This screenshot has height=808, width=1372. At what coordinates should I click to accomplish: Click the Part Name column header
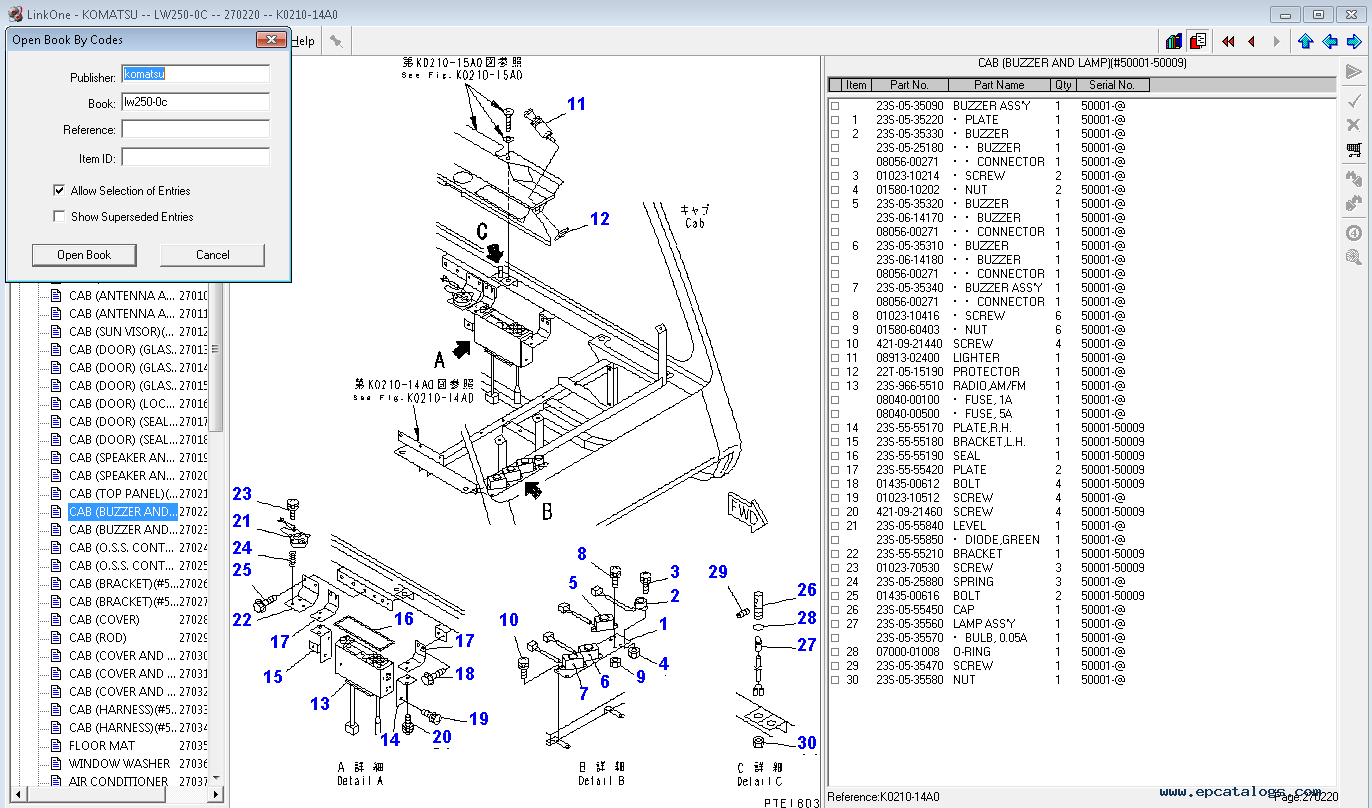[999, 85]
